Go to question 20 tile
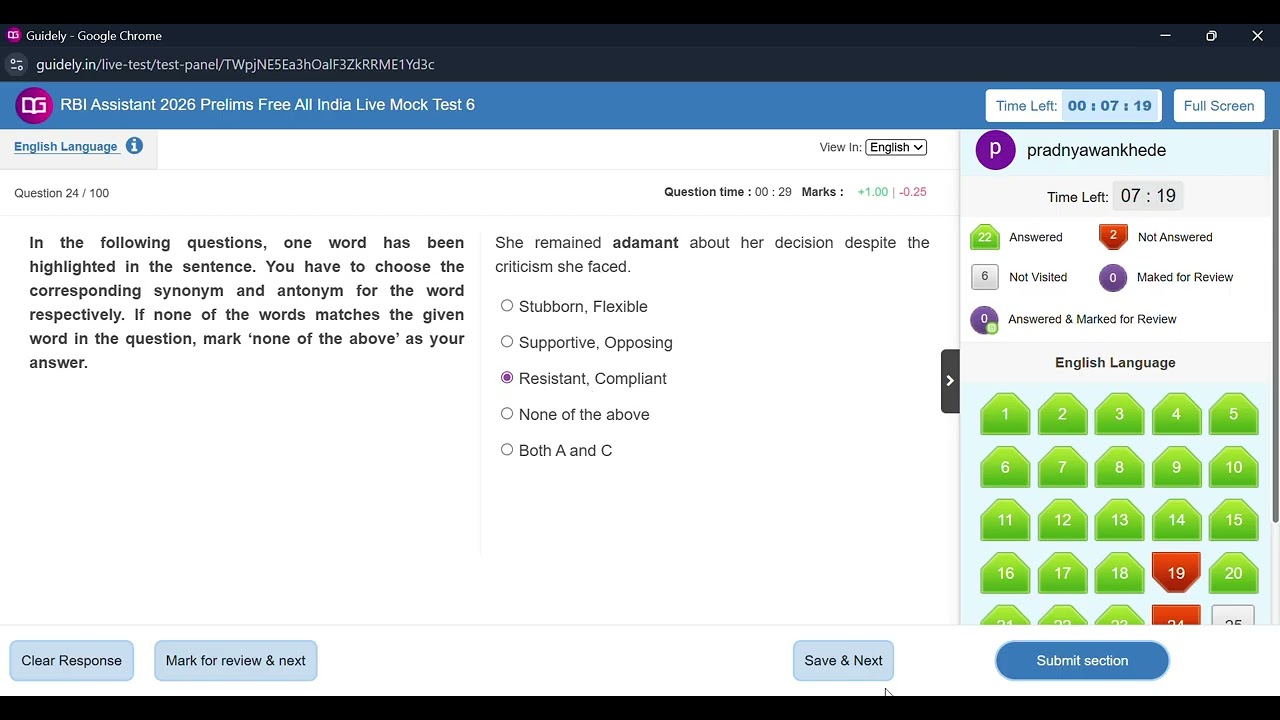 coord(1233,573)
